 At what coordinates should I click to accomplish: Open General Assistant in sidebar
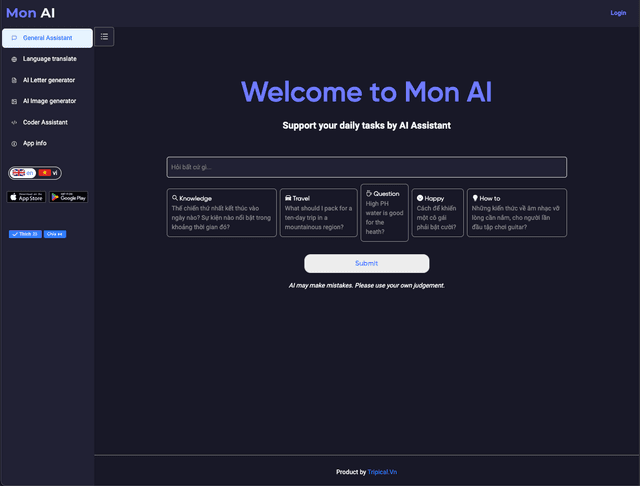47,38
